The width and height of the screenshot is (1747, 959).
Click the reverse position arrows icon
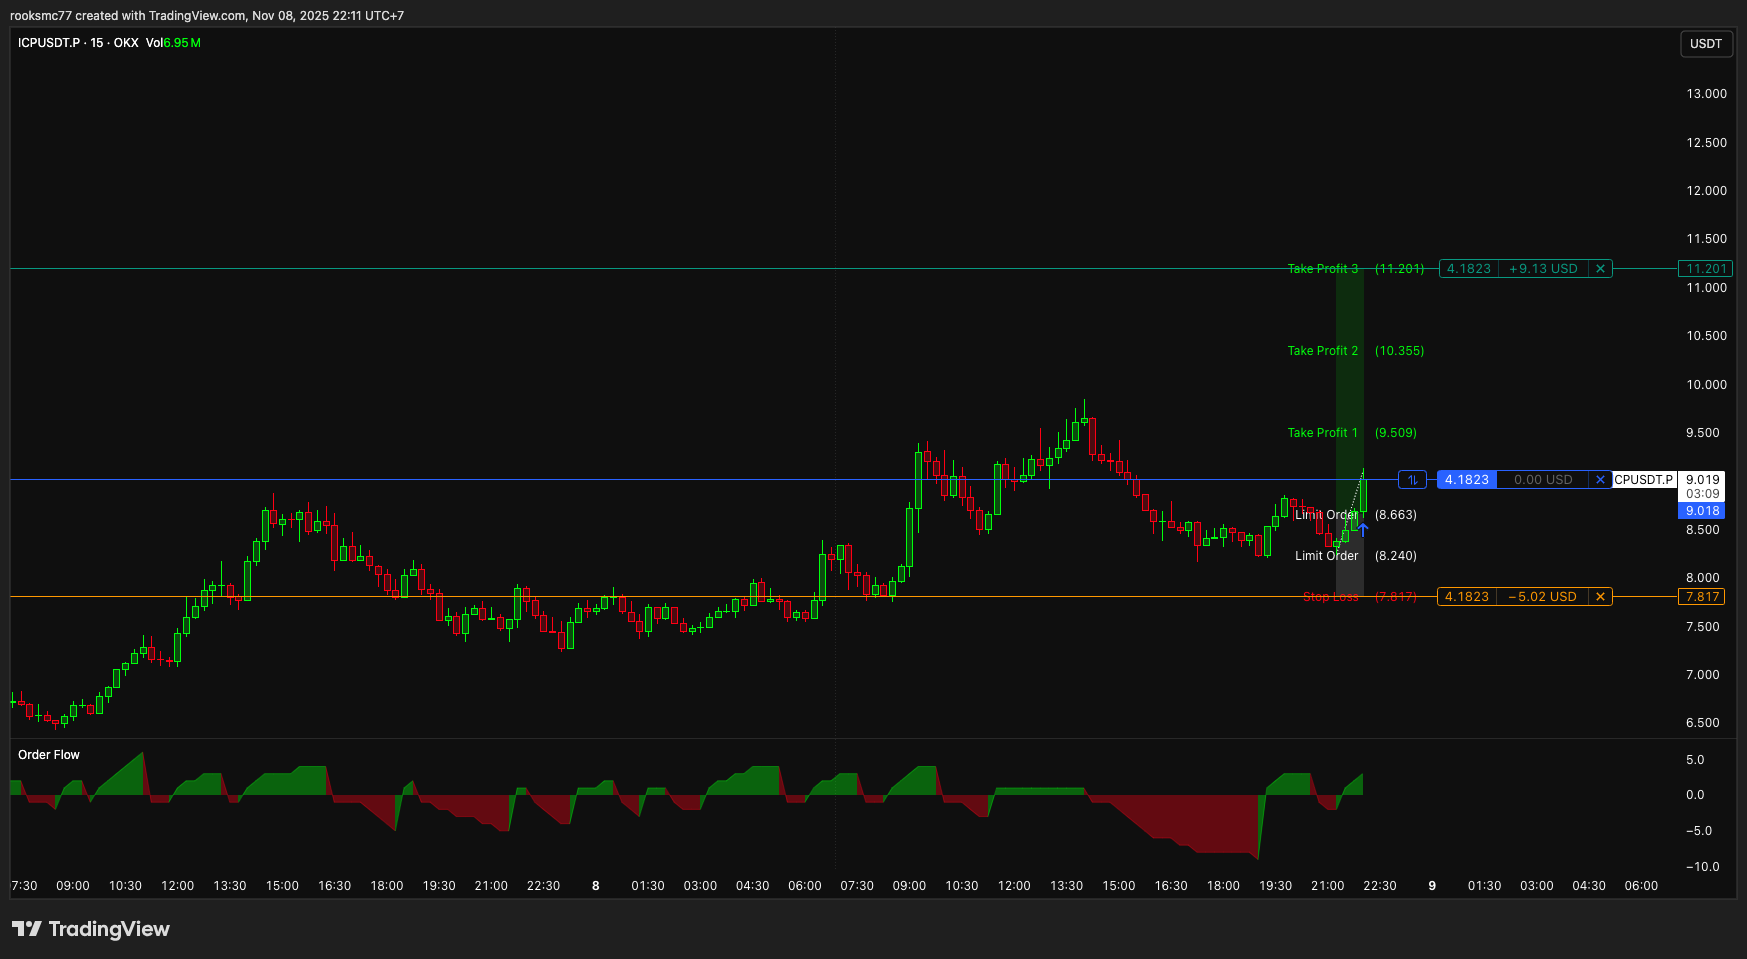(x=1412, y=480)
